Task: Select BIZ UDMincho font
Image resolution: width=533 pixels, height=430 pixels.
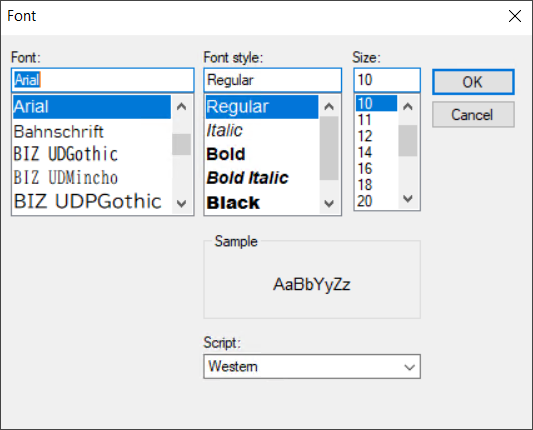Action: pyautogui.click(x=92, y=177)
